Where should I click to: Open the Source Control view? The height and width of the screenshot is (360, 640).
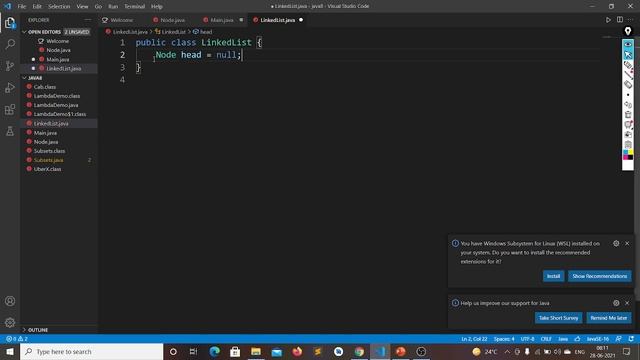tap(10, 66)
